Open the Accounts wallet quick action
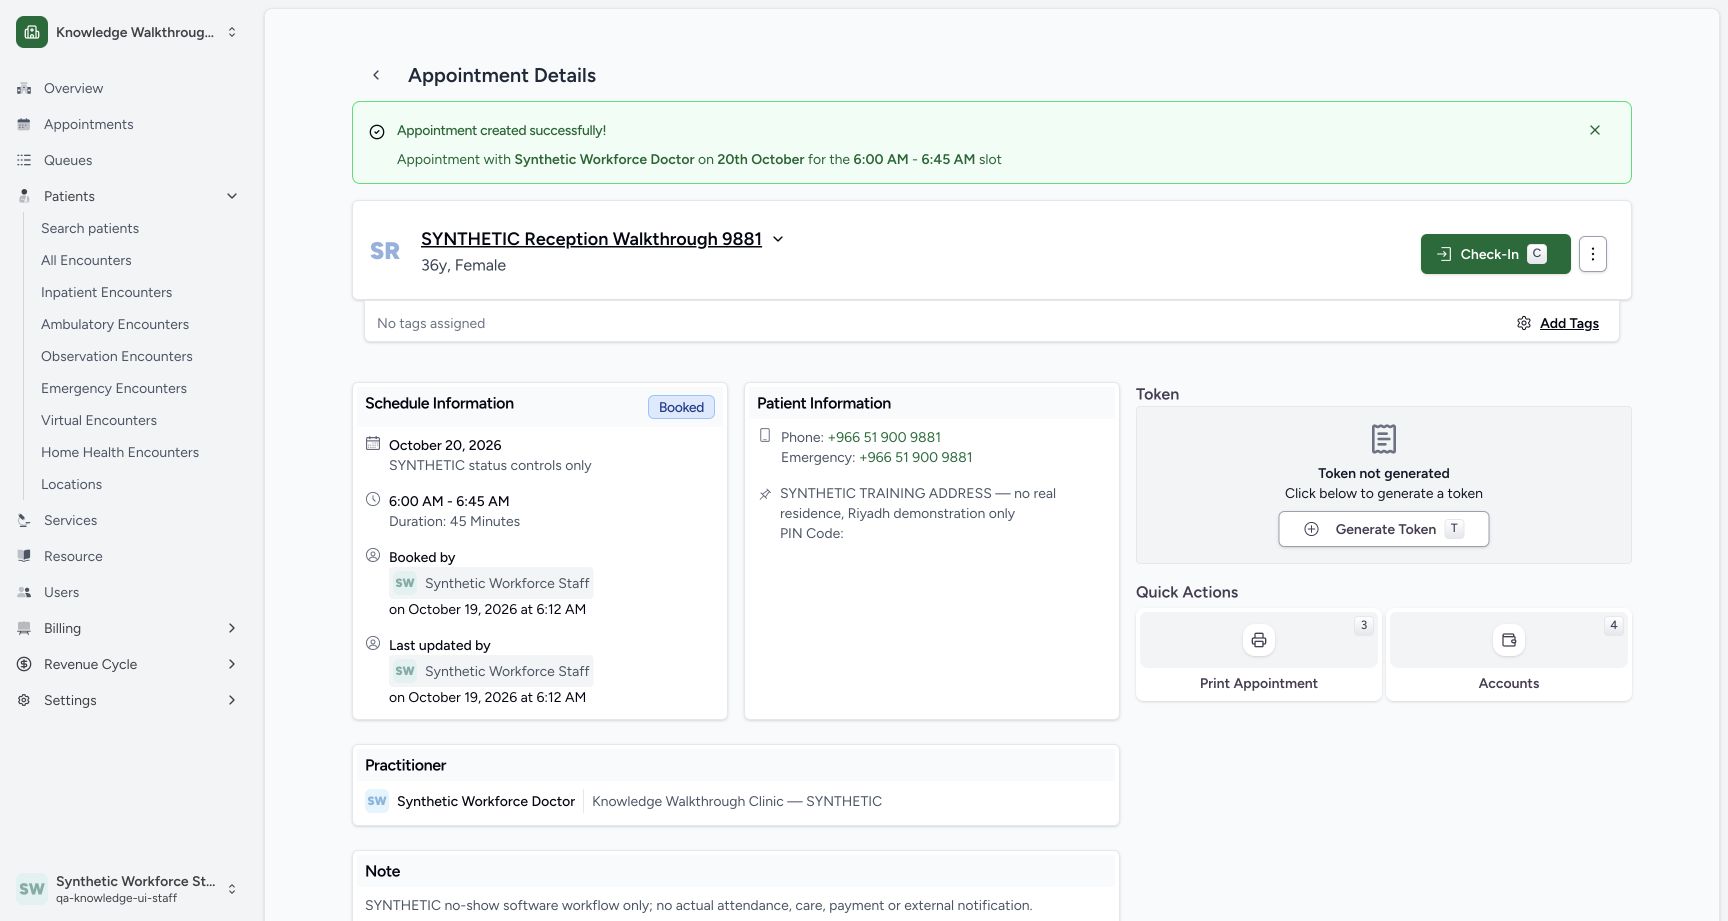The image size is (1728, 921). coord(1509,640)
